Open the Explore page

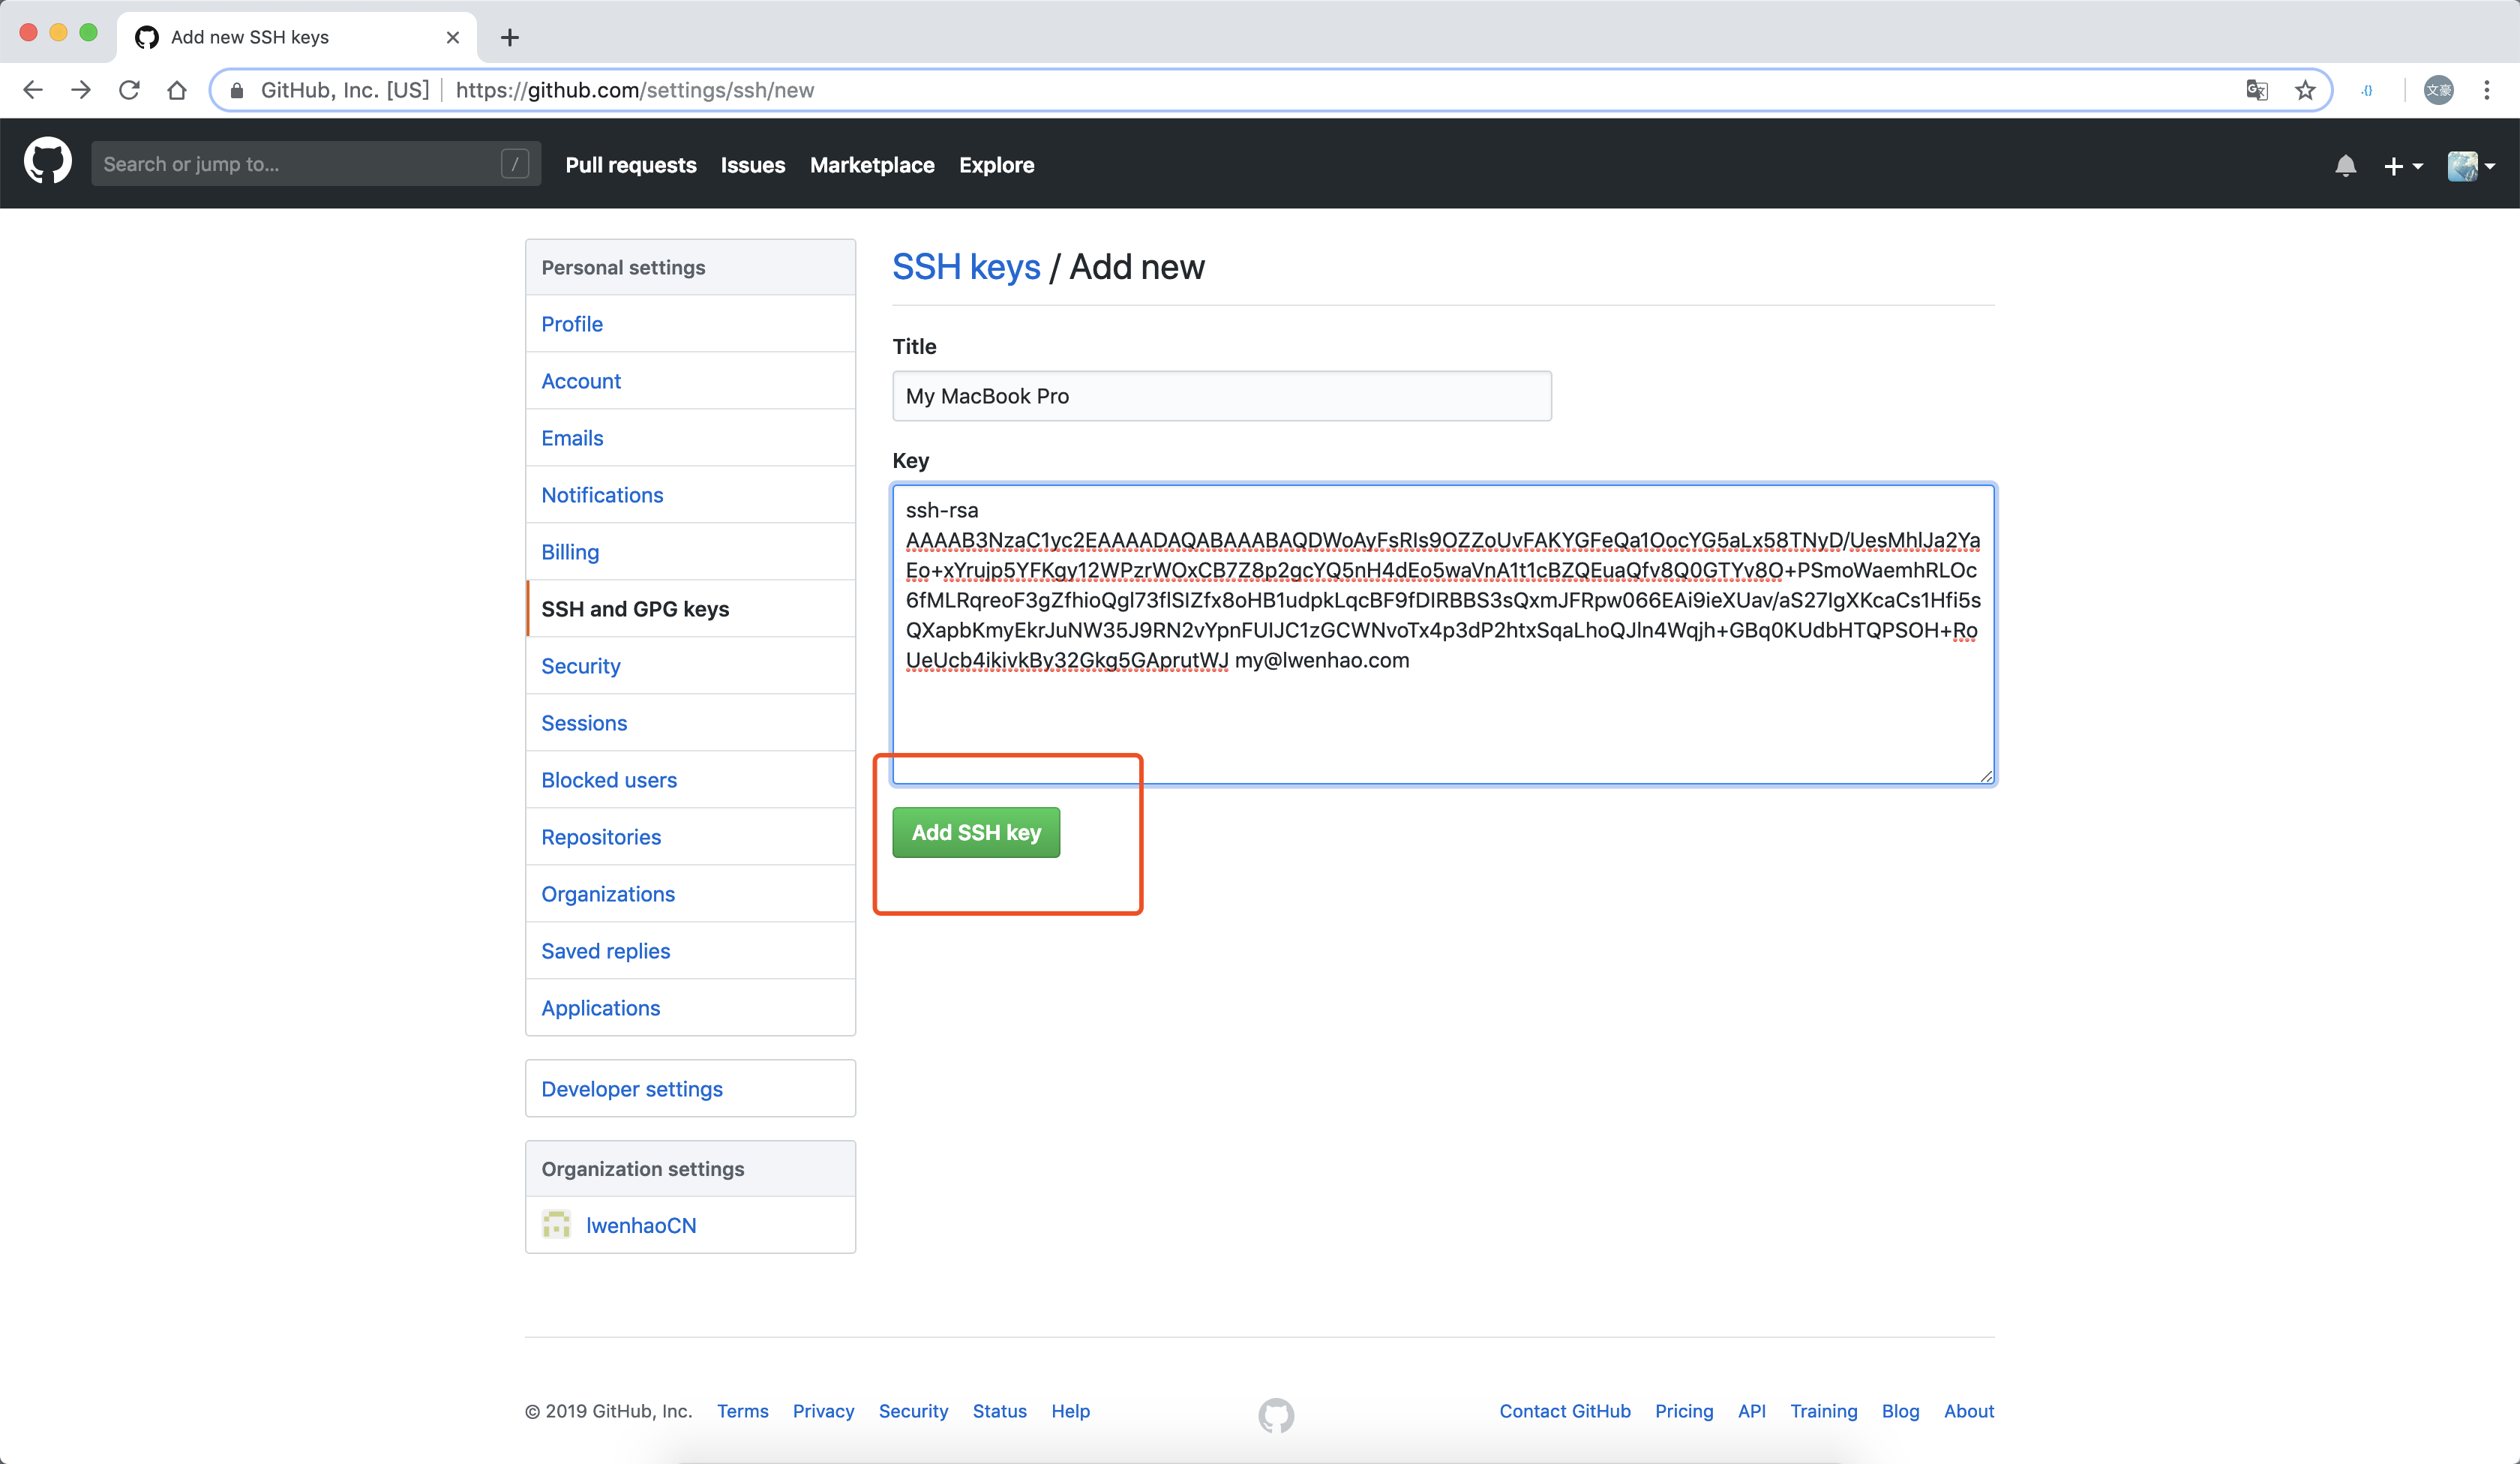pos(996,165)
